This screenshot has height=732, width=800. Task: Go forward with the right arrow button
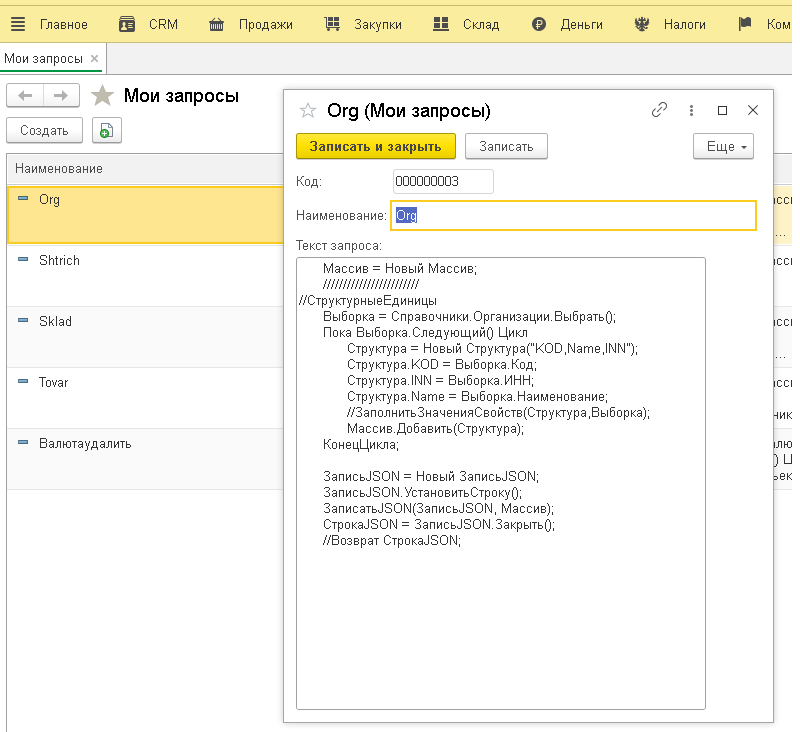pos(61,95)
